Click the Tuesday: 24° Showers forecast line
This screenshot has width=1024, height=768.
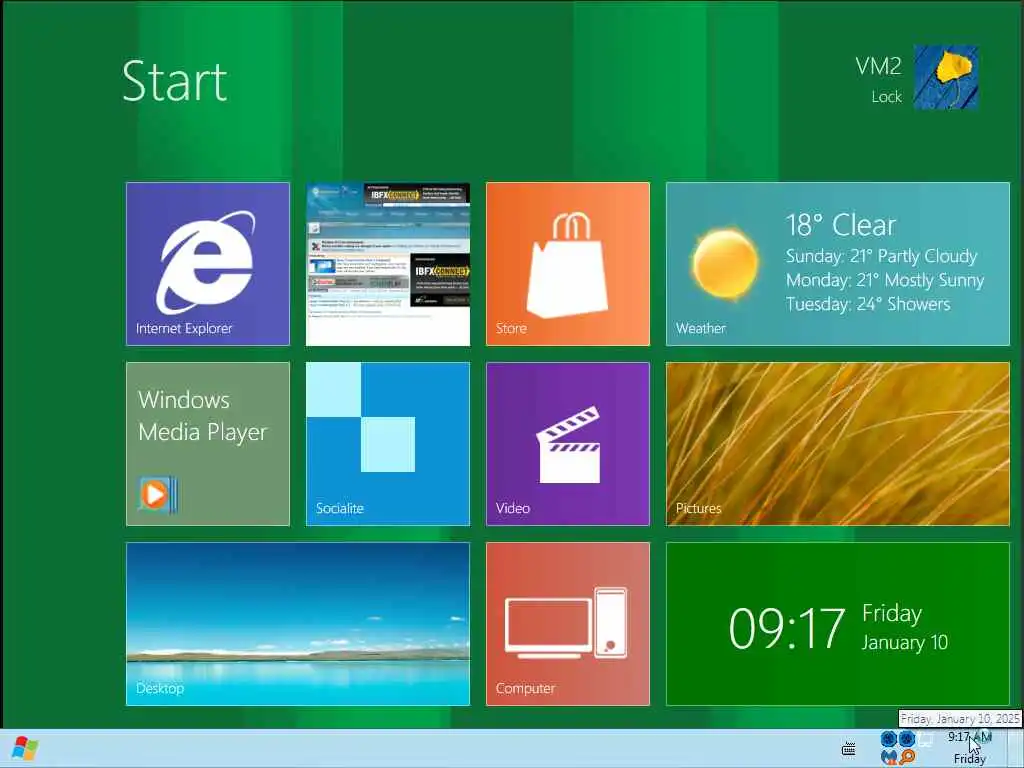tap(868, 304)
